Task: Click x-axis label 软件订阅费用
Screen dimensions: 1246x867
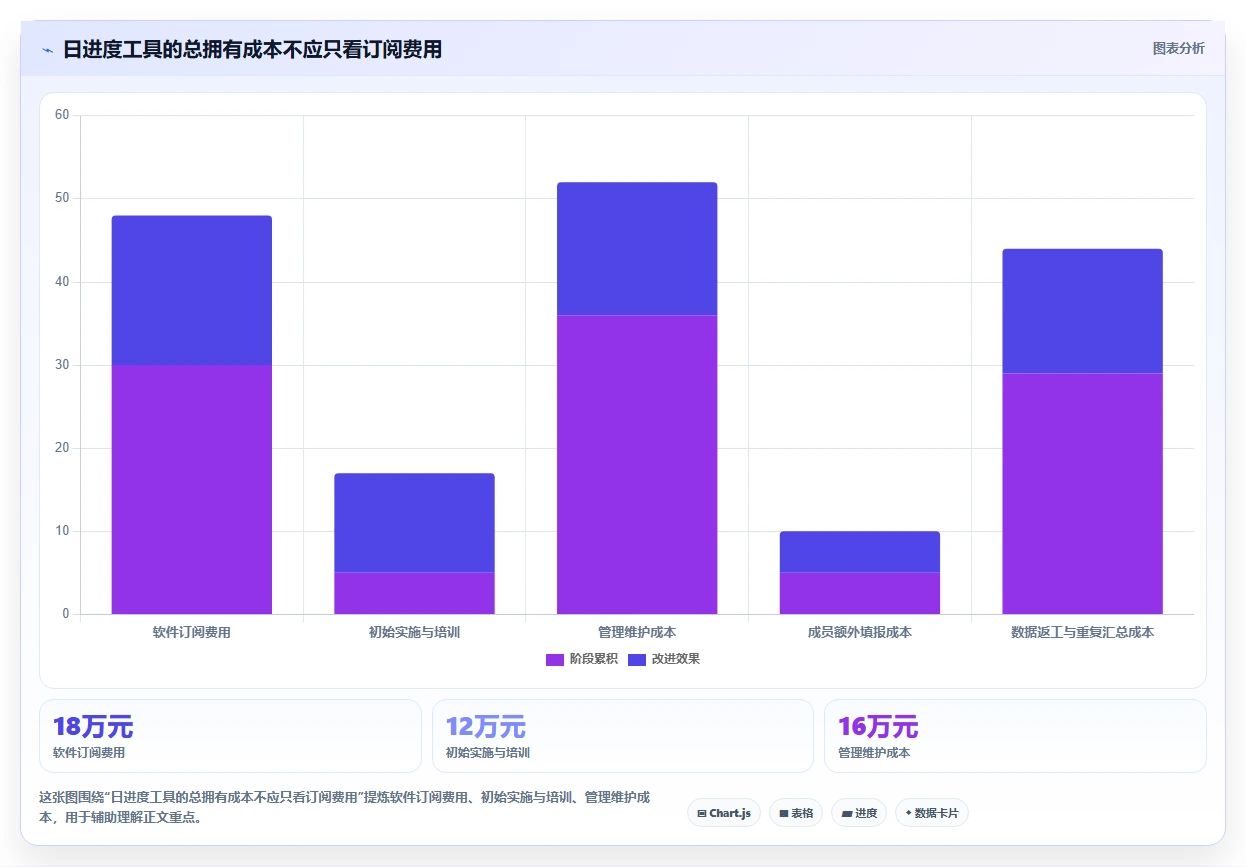Action: (192, 632)
